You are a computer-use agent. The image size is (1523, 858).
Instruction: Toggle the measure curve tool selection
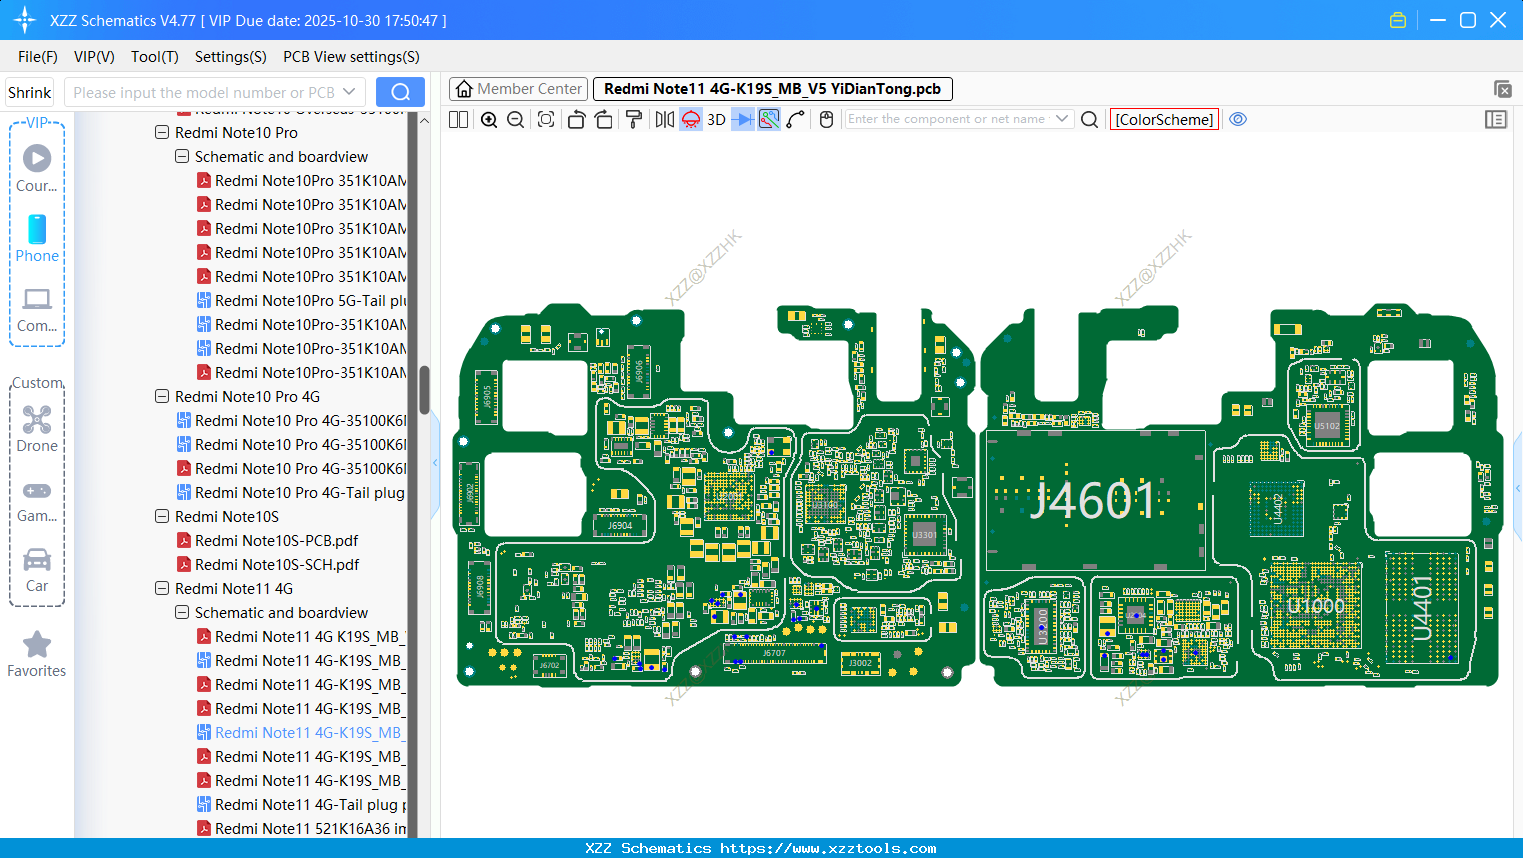coord(768,119)
